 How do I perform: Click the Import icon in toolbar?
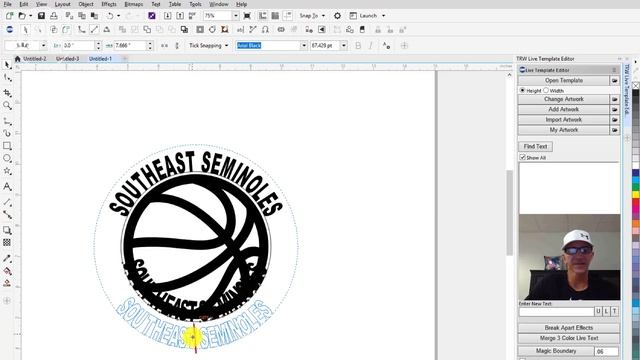coord(167,16)
